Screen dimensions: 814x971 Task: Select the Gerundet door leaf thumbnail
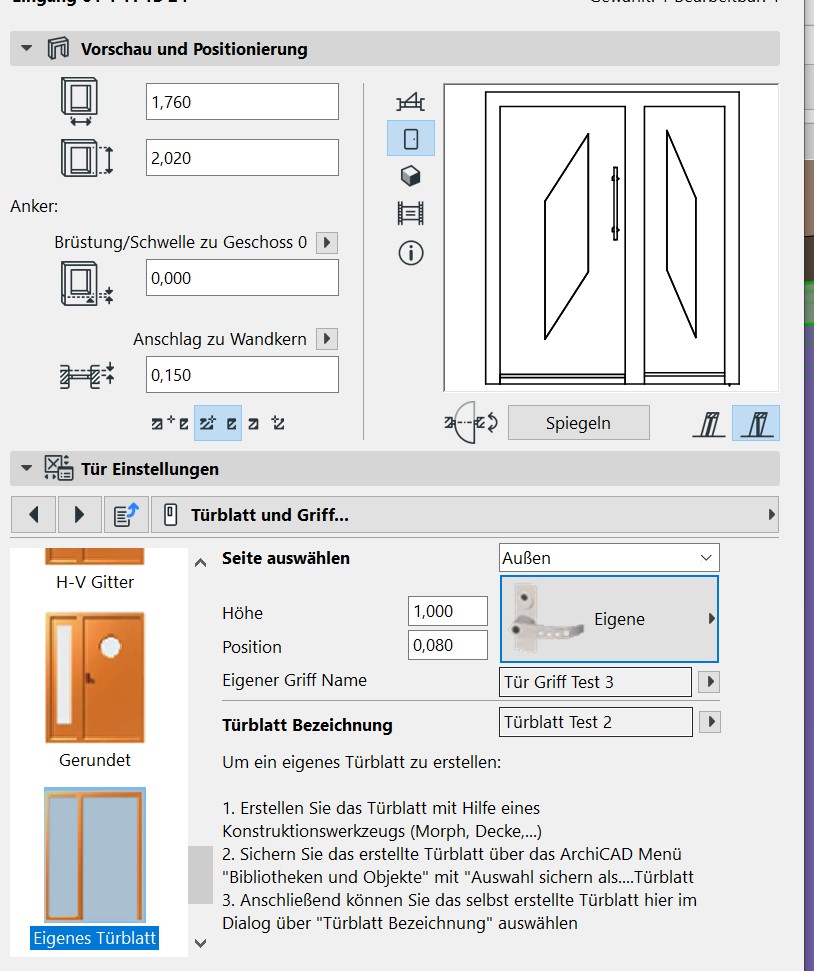[94, 678]
